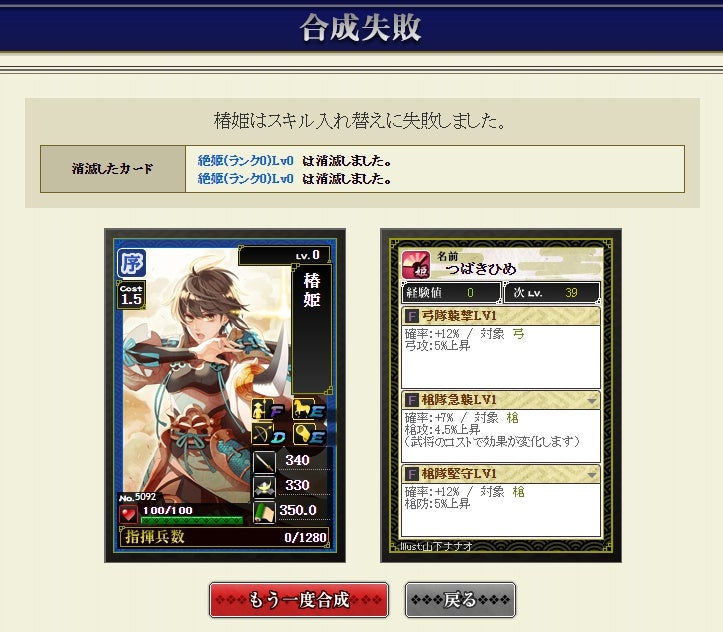The image size is (723, 632).
Task: Expand the 槍隊急襲LV1 skill arrow
Action: click(x=592, y=401)
